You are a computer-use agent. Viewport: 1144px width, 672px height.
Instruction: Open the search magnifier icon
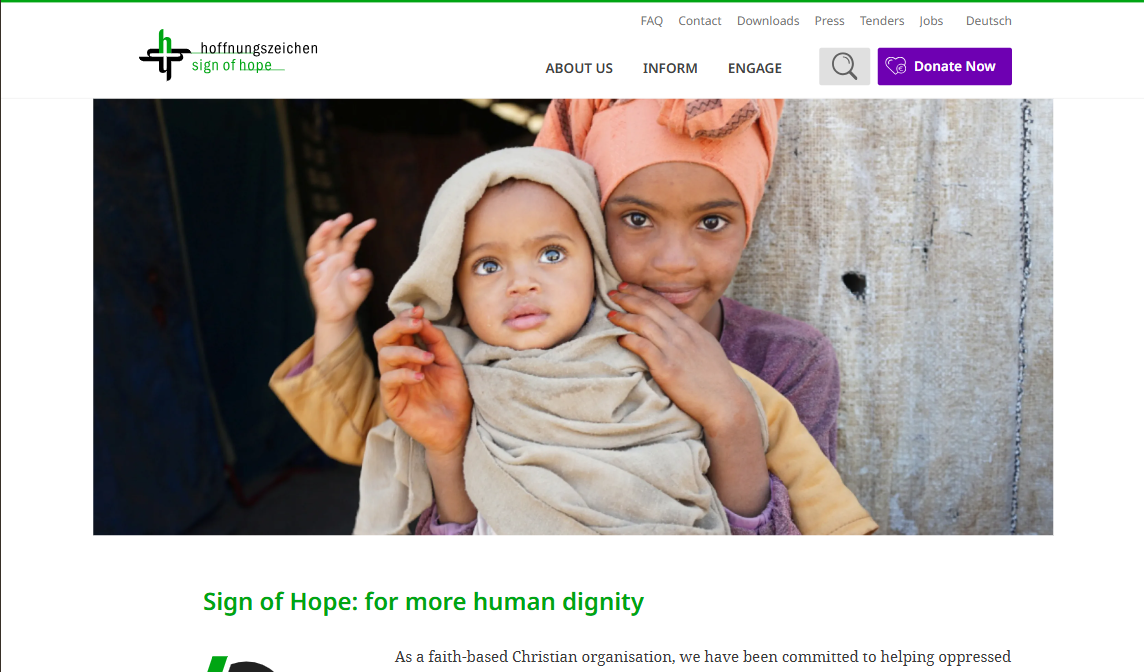[844, 66]
